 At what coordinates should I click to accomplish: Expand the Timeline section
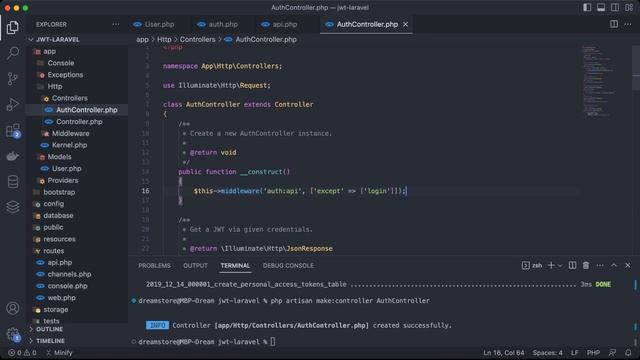[x=50, y=341]
